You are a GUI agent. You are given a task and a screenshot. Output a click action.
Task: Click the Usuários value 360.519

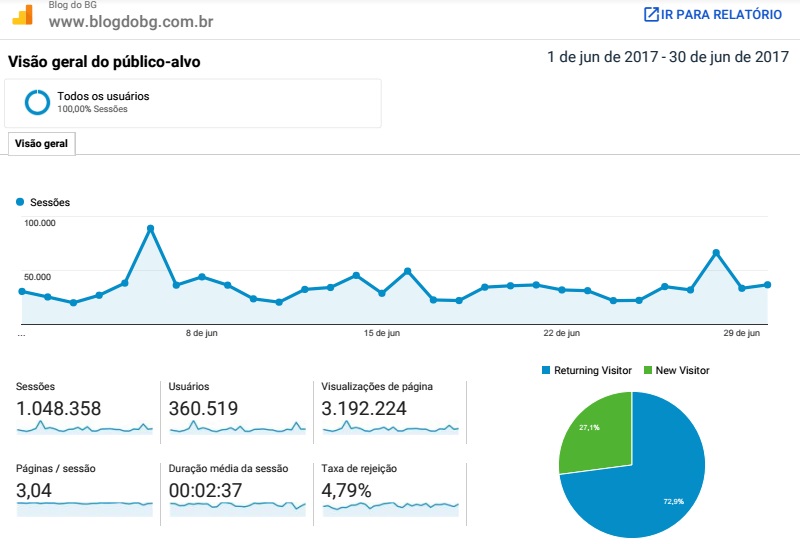(x=203, y=408)
